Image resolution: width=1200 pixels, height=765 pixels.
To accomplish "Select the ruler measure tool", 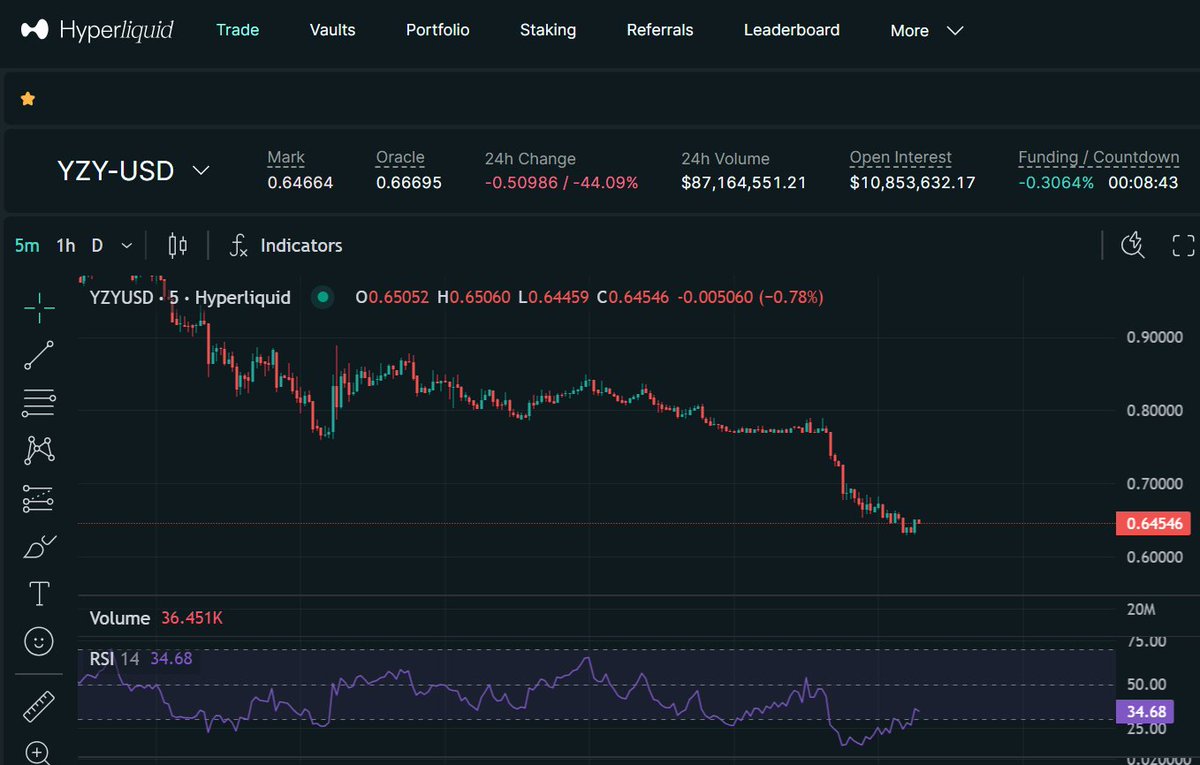I will 39,707.
